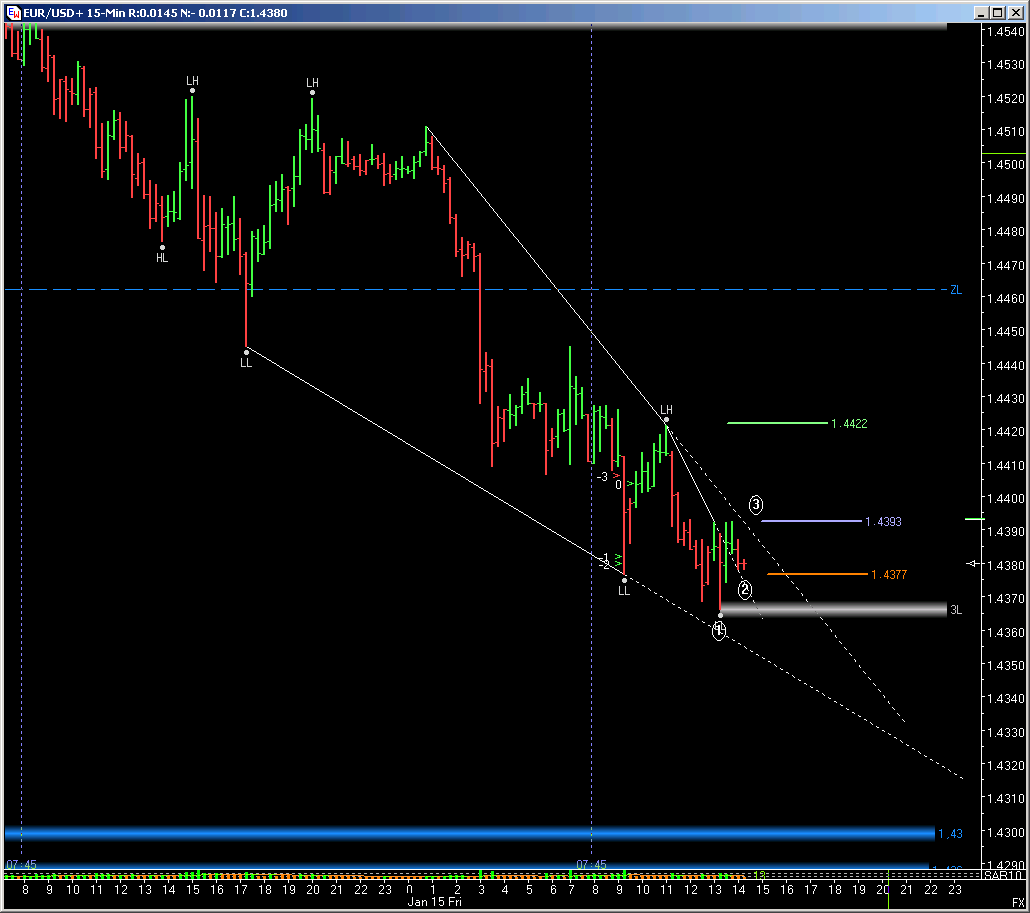Click the 3L label beside grey band
The height and width of the screenshot is (913, 1030).
pyautogui.click(x=956, y=610)
